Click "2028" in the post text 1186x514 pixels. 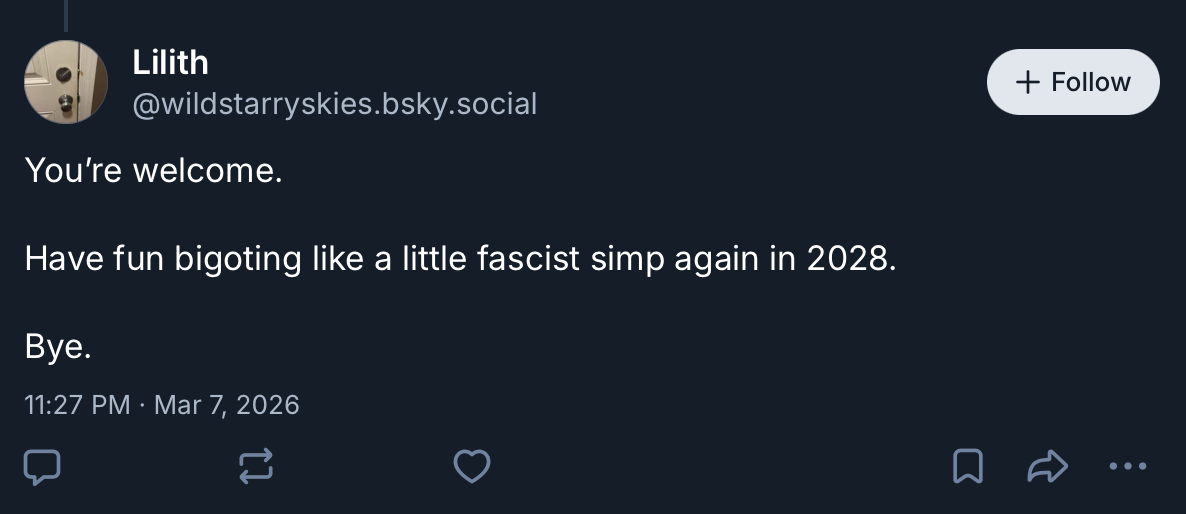(846, 259)
